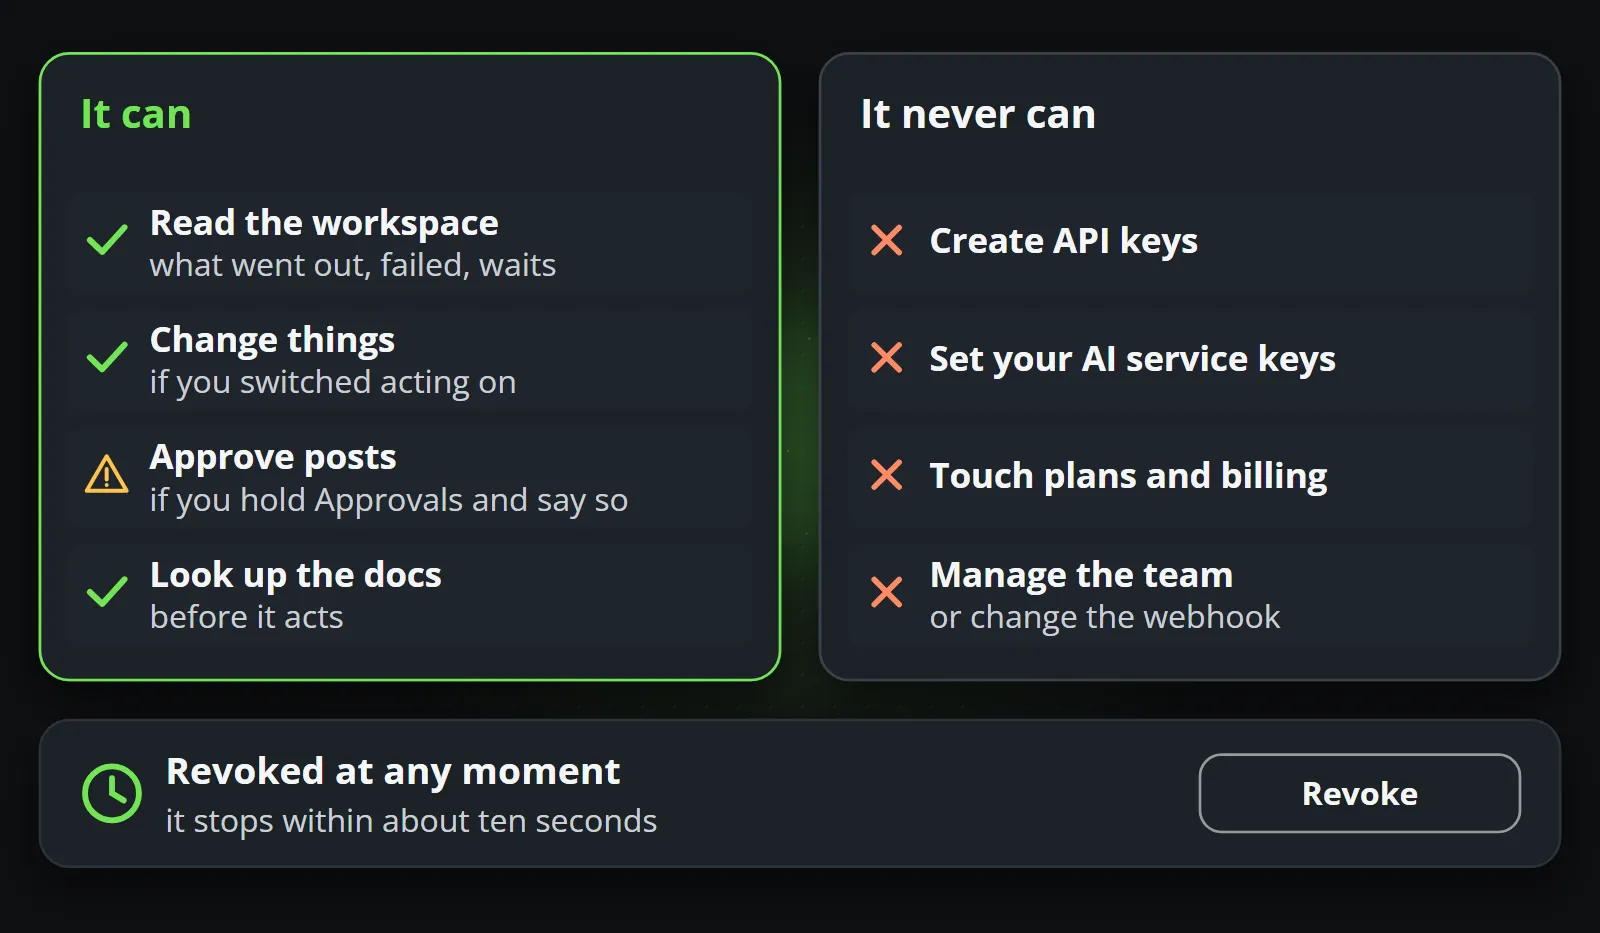Click "it stops within about ten seconds"
Screen dimensions: 1600x933
411,821
